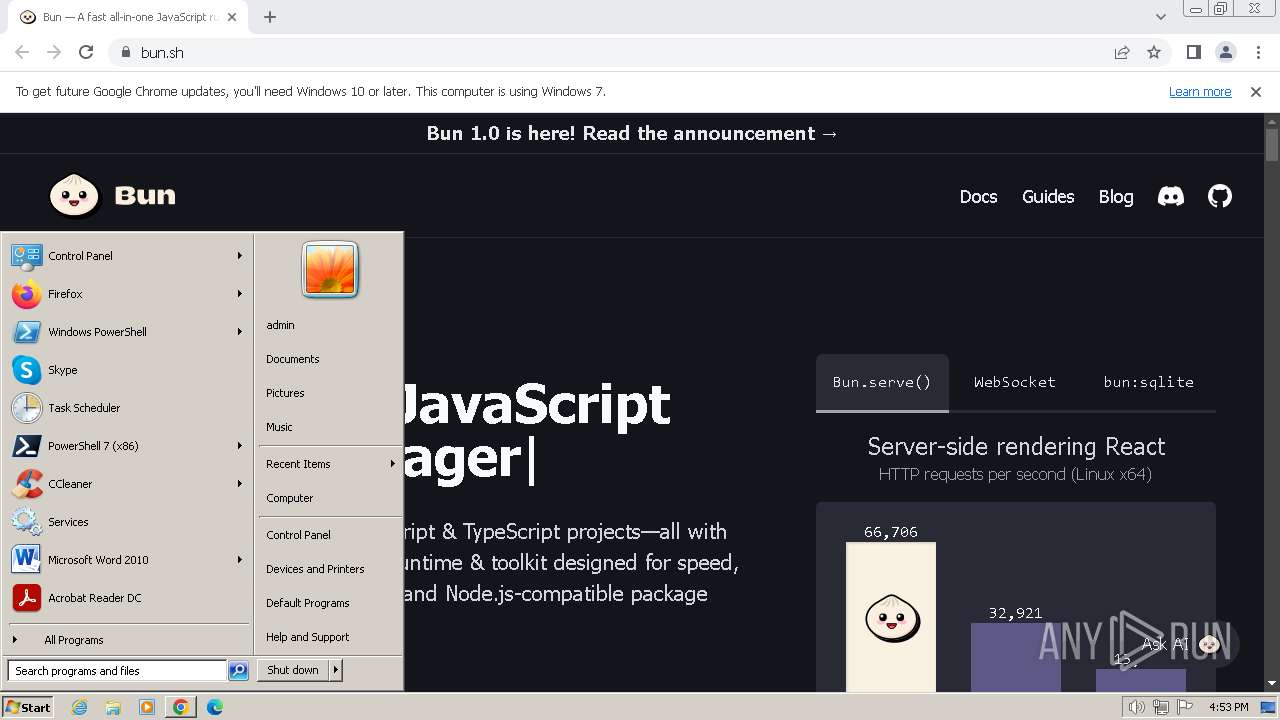Open Chrome side panel
Image resolution: width=1280 pixels, height=720 pixels.
point(1193,52)
